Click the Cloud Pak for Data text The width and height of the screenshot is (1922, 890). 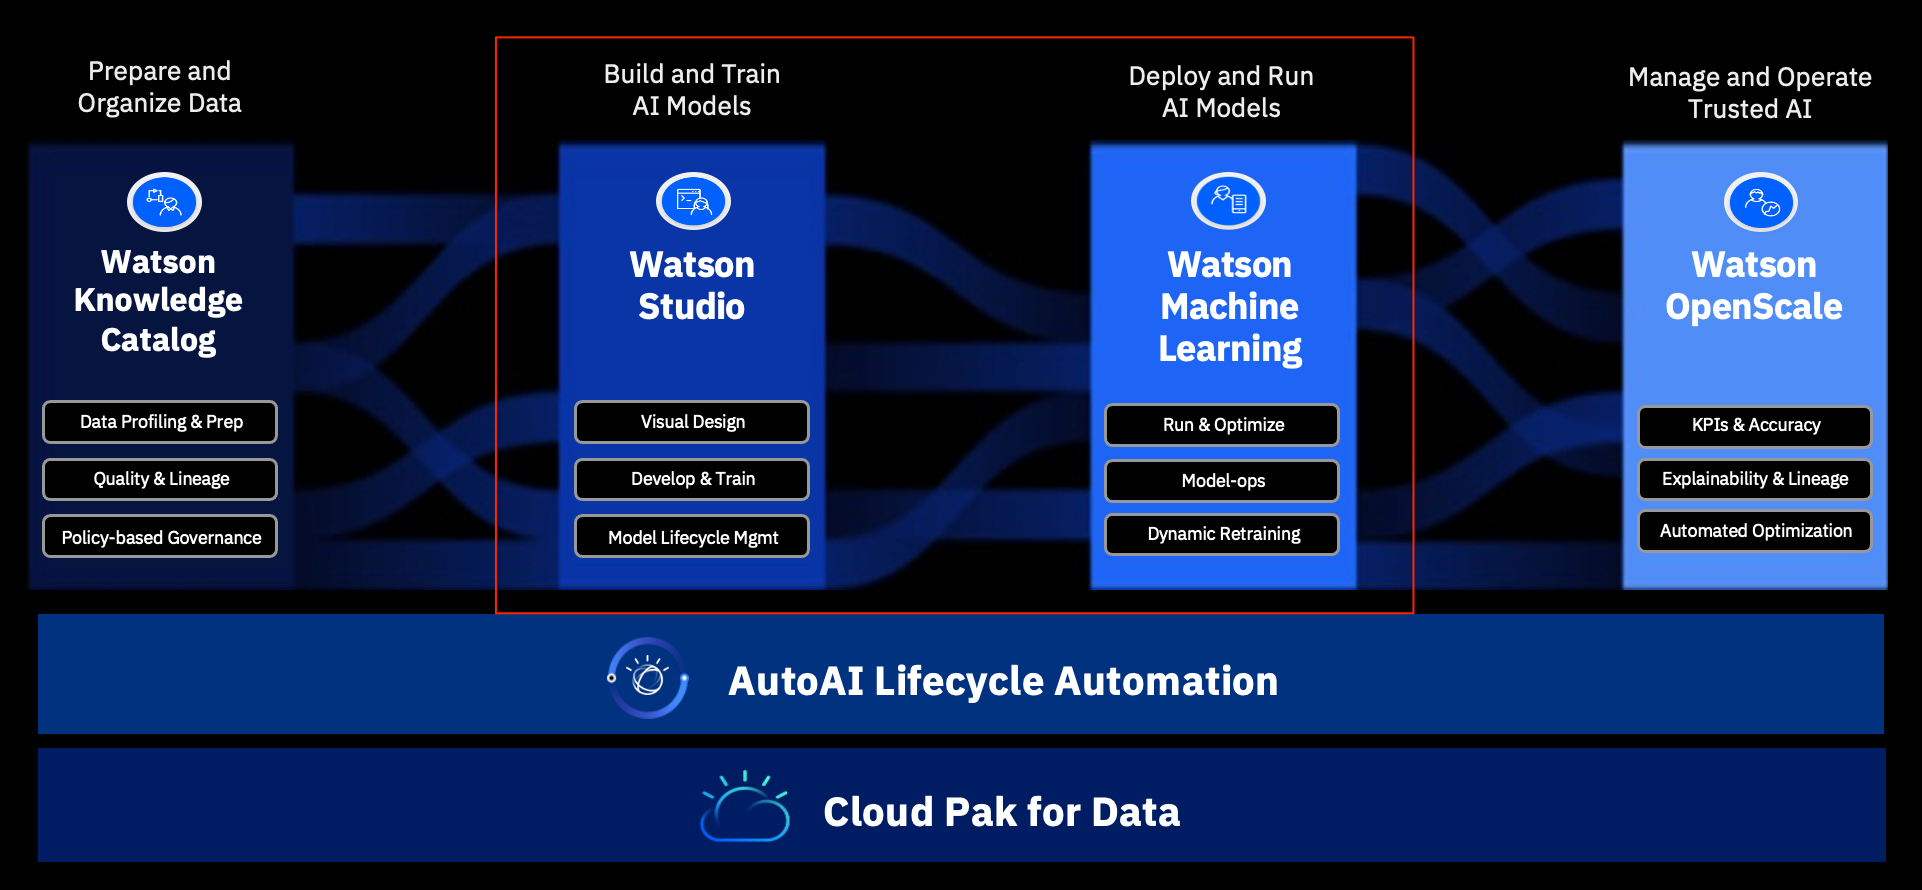[1002, 812]
